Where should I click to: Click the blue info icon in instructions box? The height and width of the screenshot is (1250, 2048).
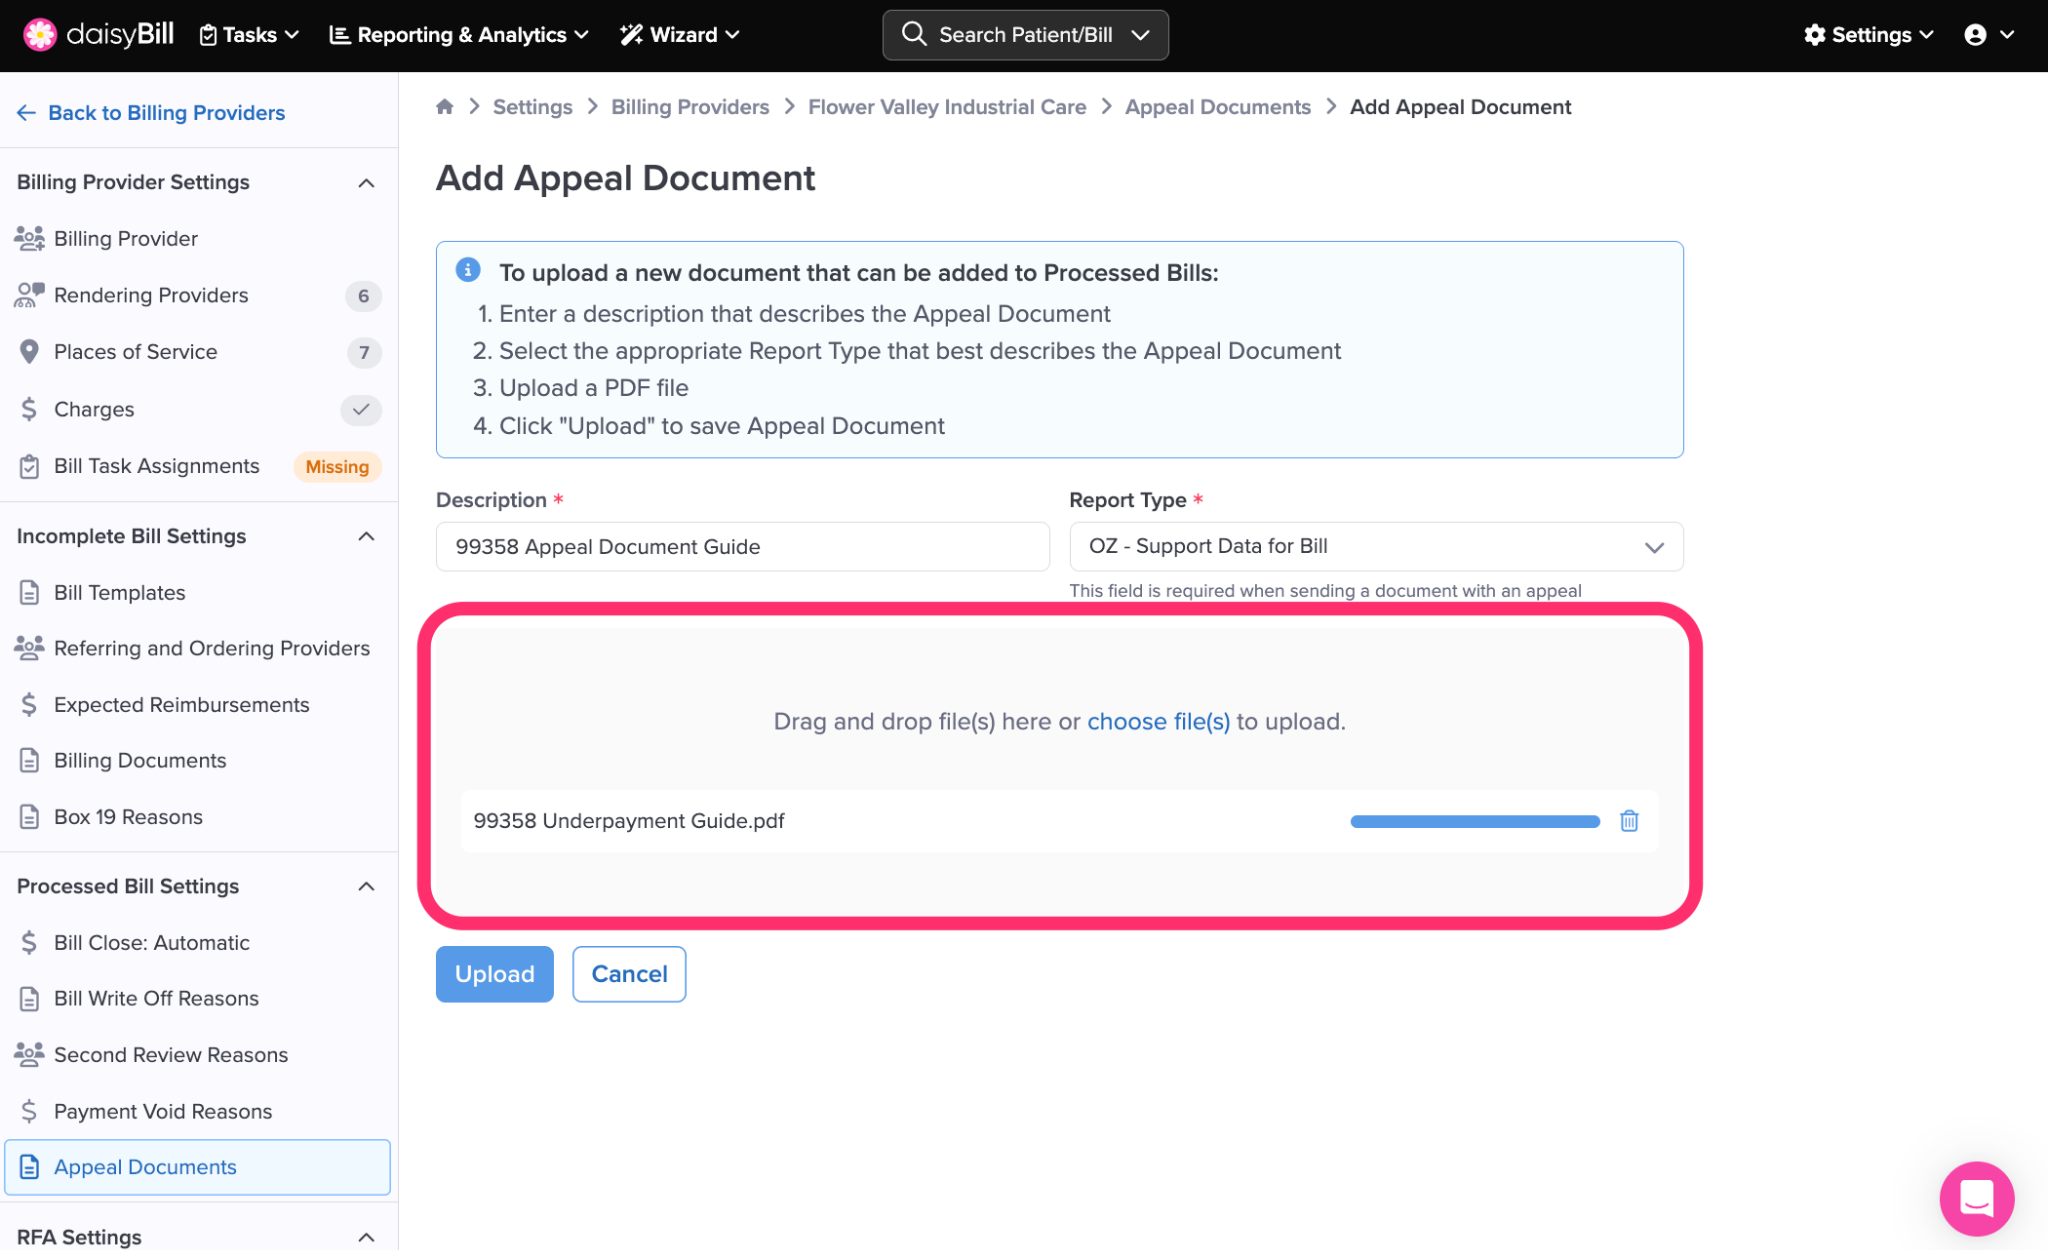[468, 270]
